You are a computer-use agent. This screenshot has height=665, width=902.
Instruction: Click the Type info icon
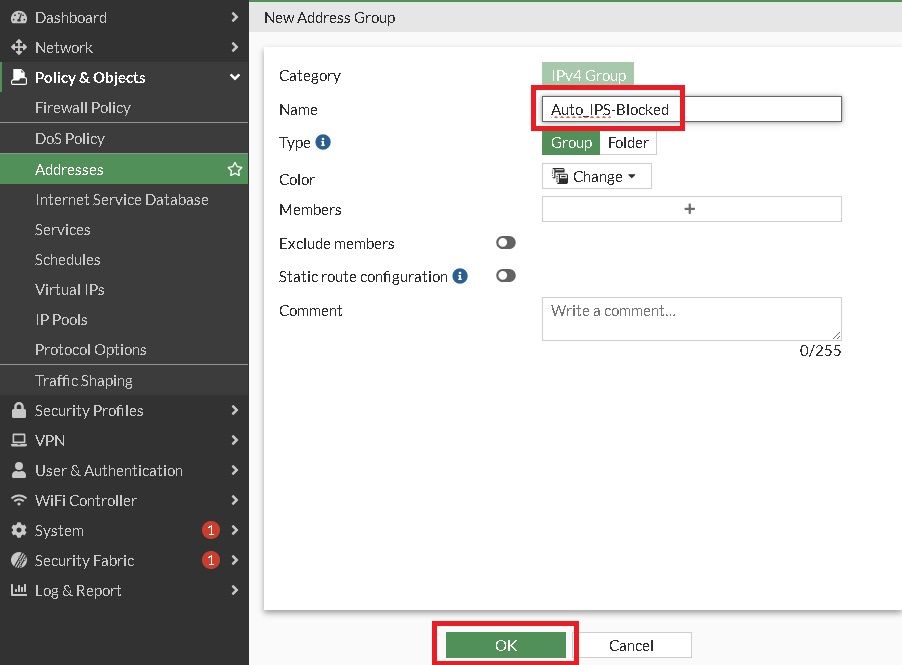tap(323, 142)
